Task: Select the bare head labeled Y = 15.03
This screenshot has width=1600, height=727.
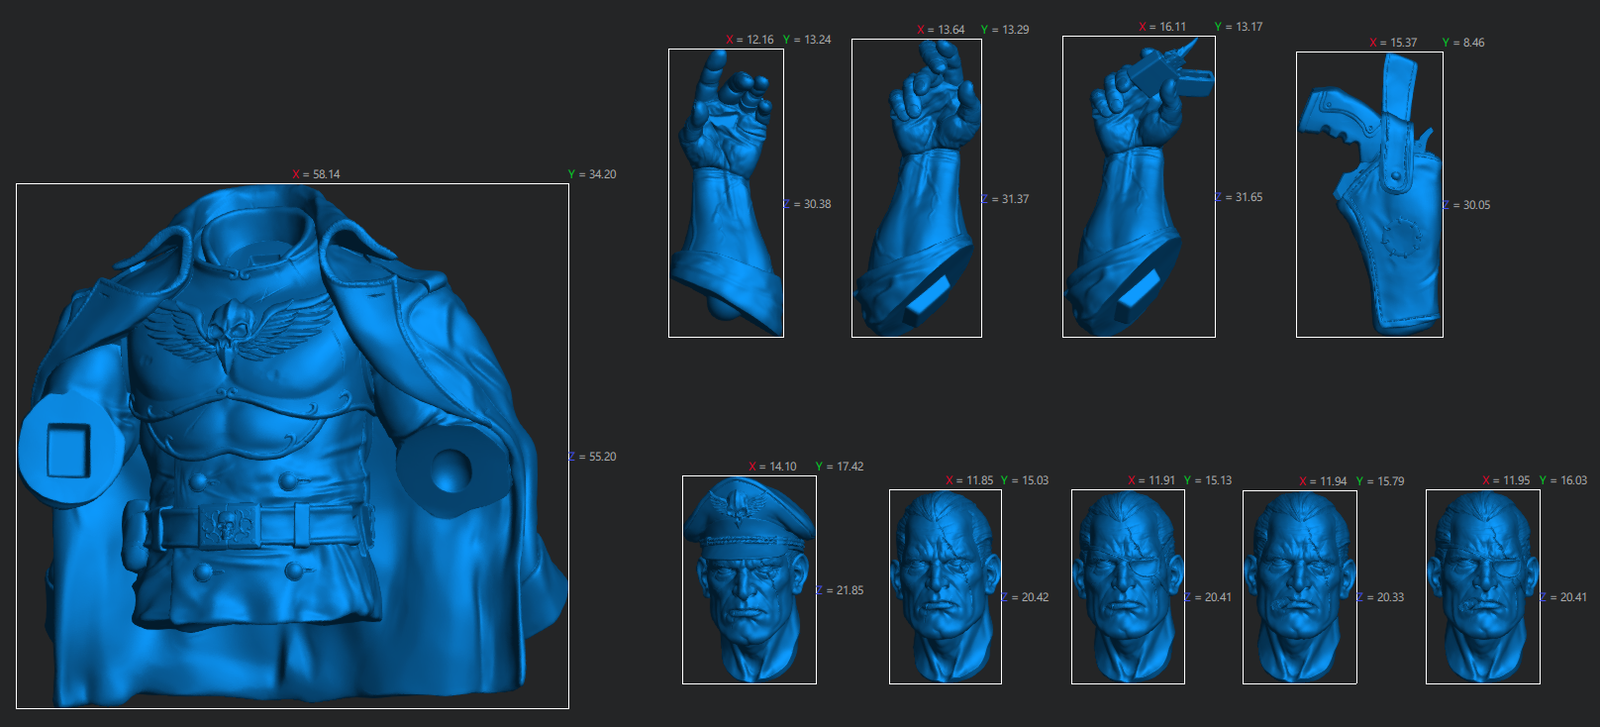Action: tap(945, 587)
